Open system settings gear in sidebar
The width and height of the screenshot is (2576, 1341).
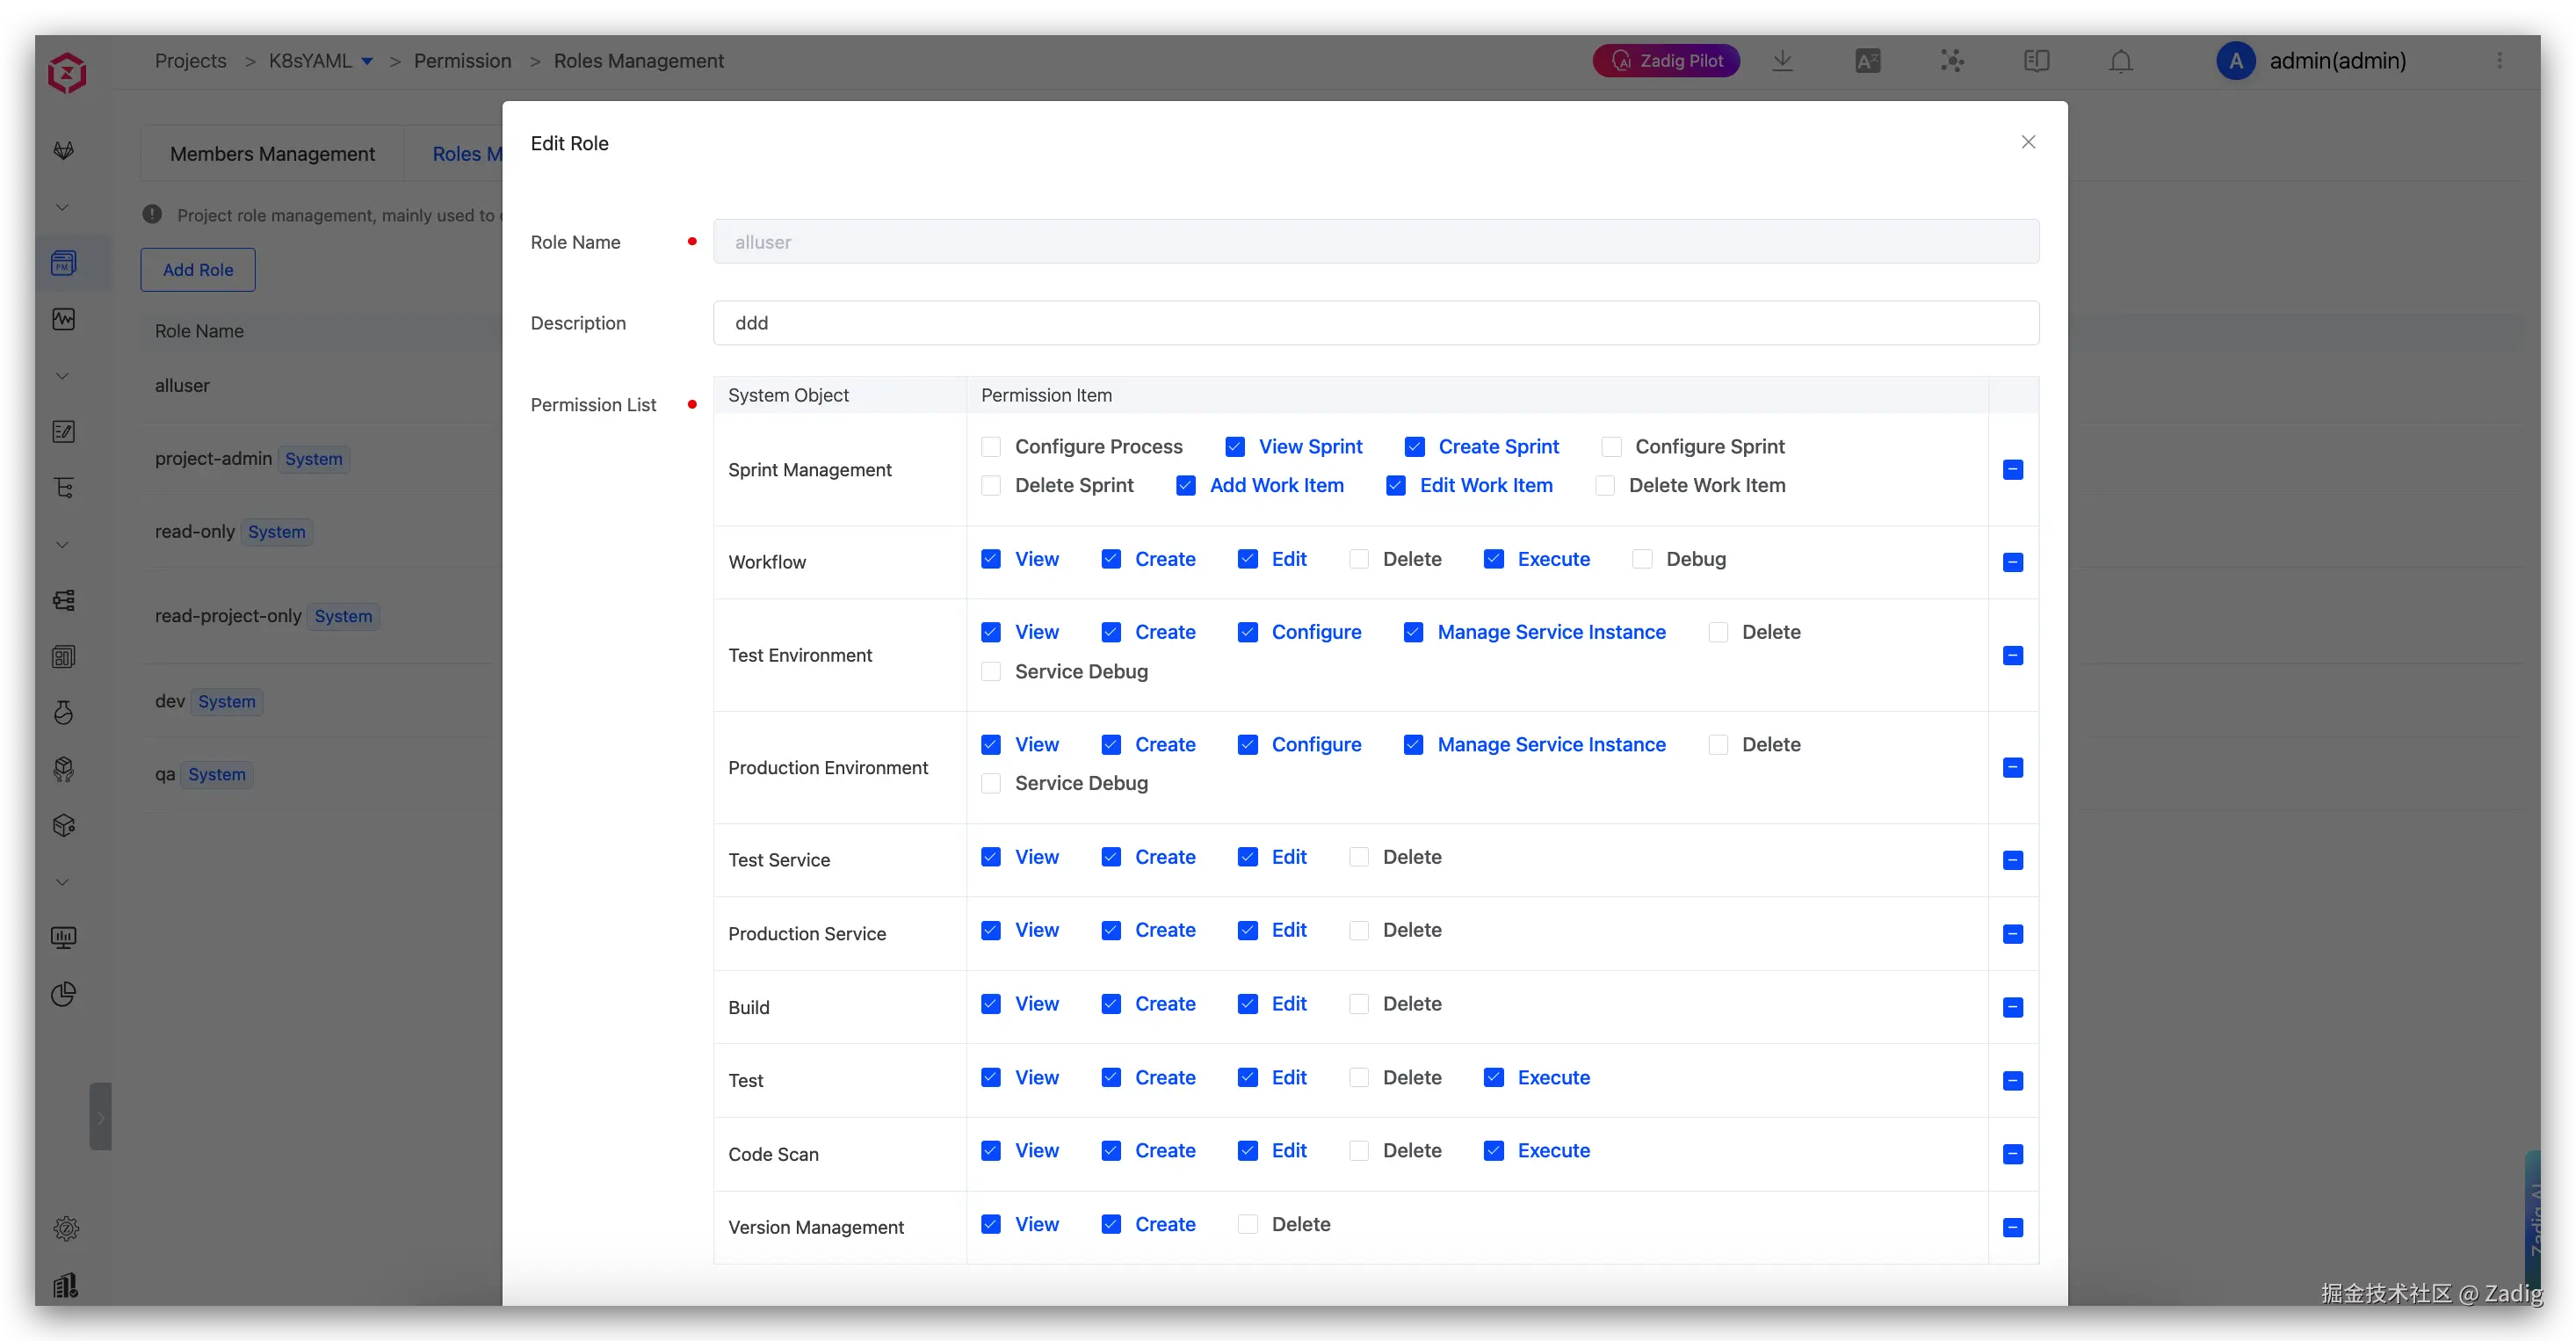[x=66, y=1229]
